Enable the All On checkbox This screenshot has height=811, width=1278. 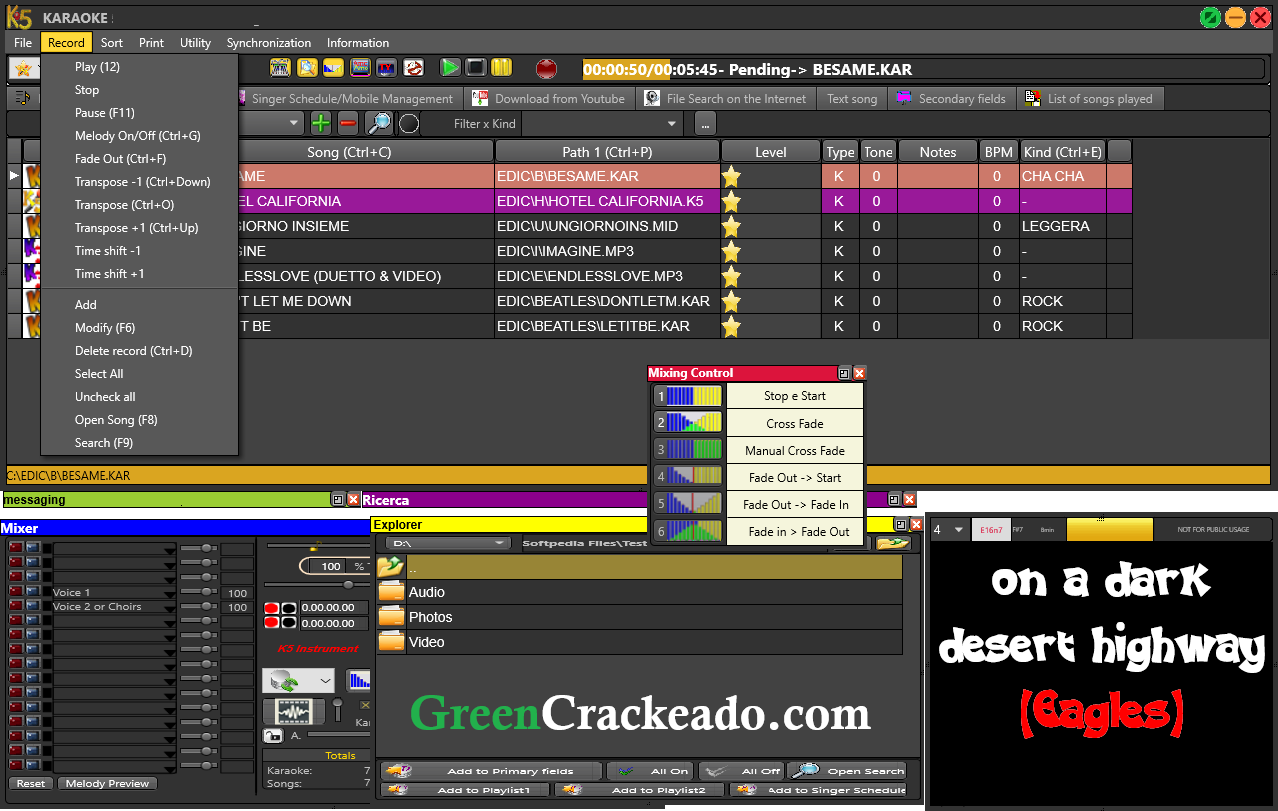coord(648,770)
